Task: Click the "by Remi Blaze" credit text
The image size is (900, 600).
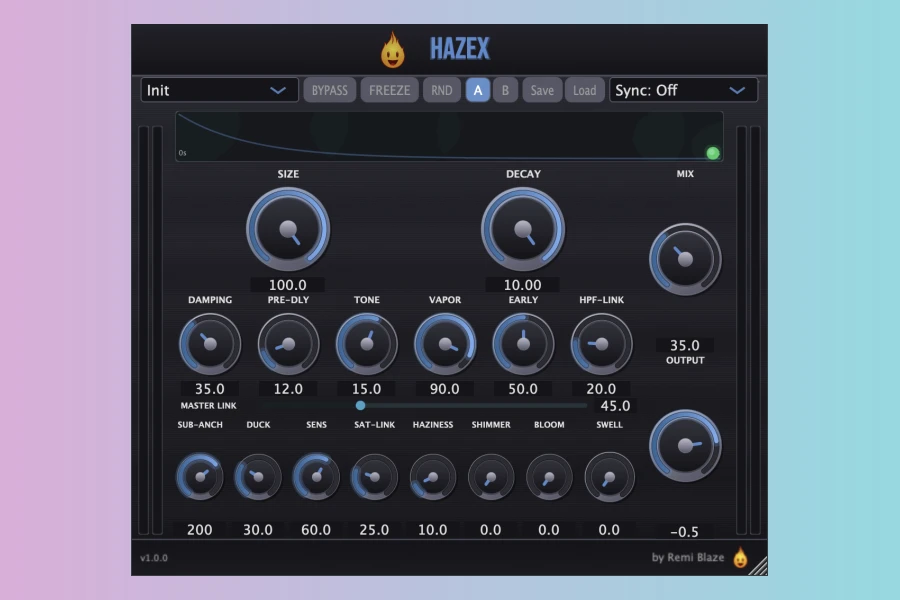Action: tap(688, 558)
